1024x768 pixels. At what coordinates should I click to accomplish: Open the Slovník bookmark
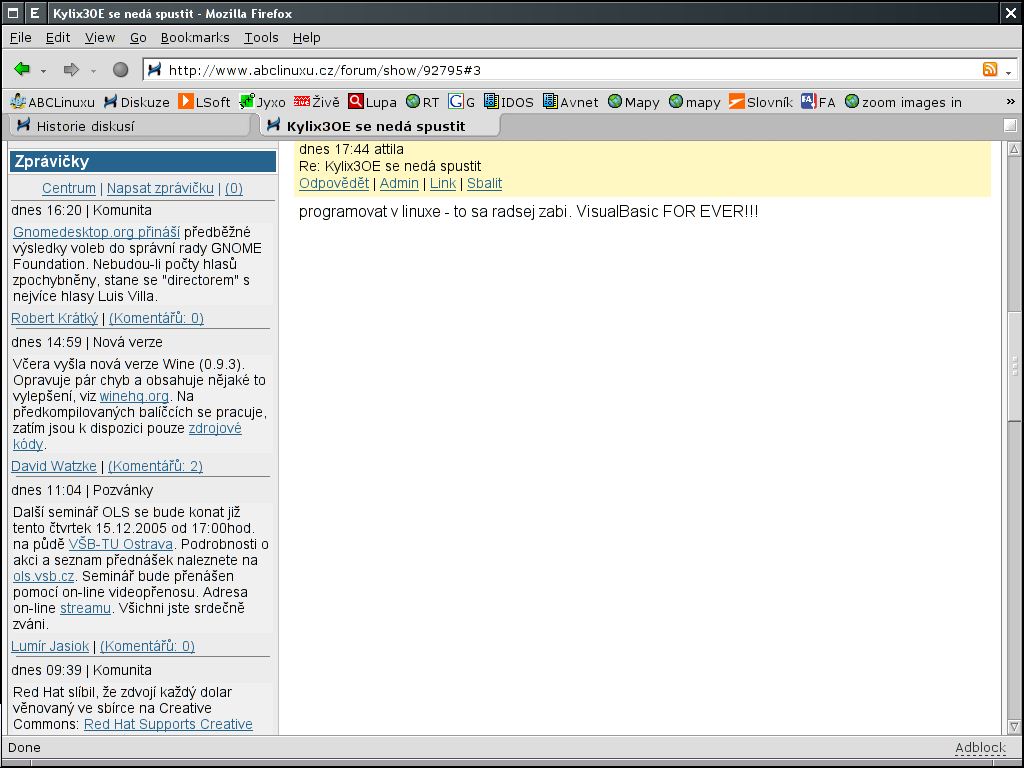[x=761, y=102]
